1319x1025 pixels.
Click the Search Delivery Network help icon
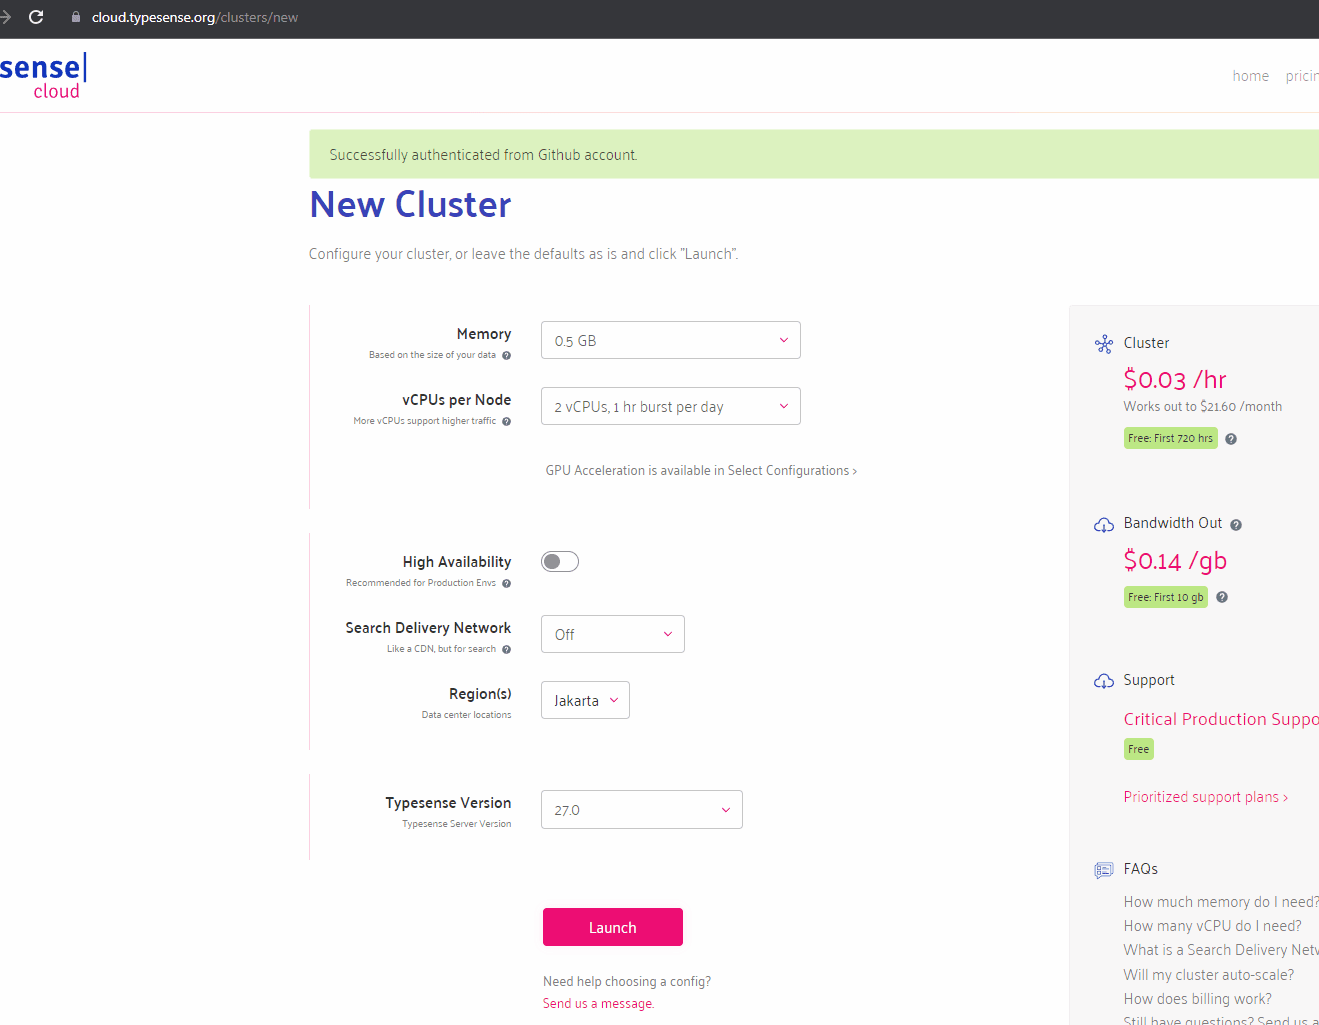tap(506, 649)
